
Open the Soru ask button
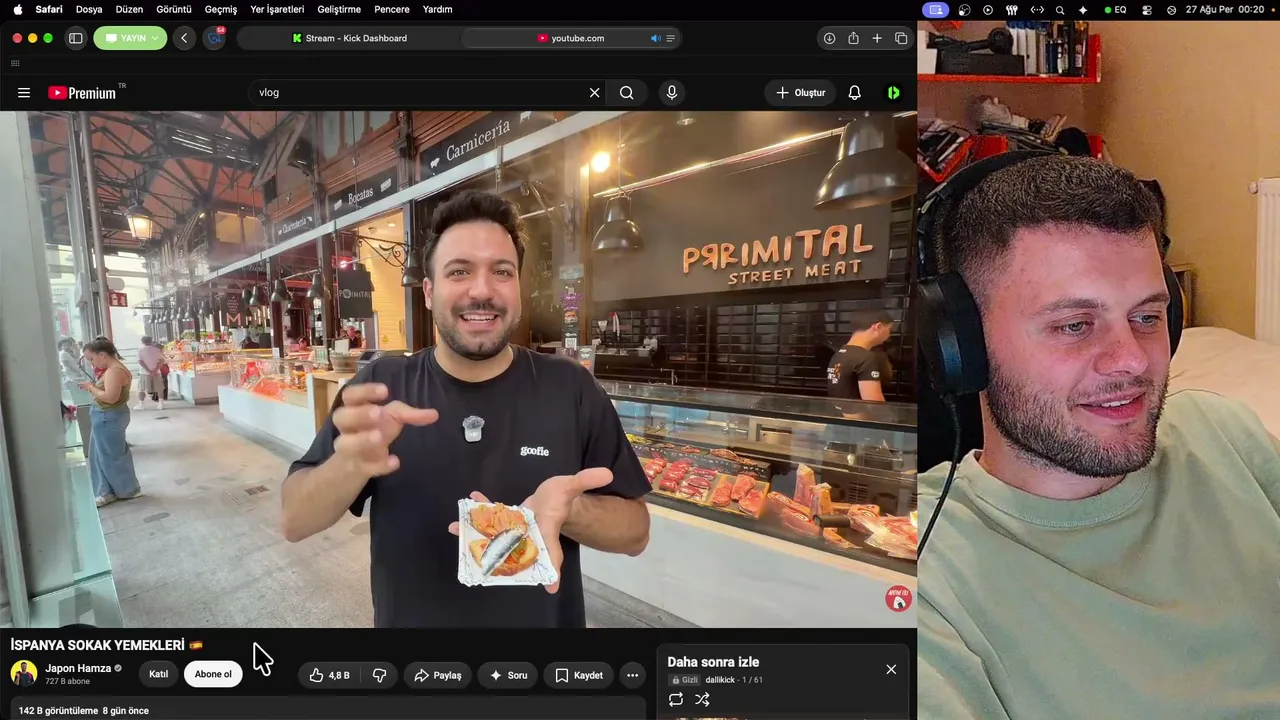pos(508,675)
